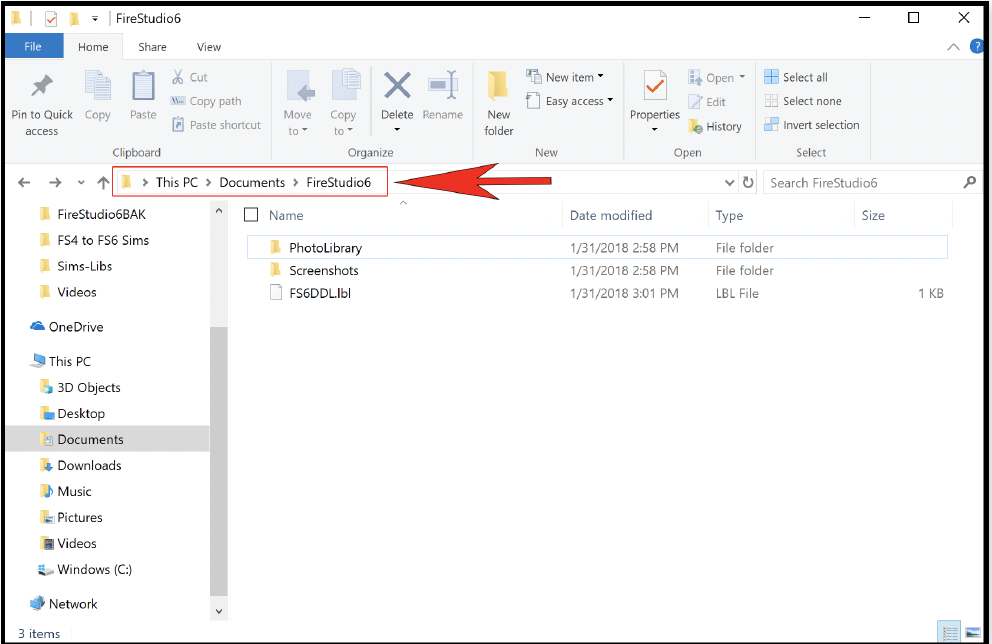
Task: Click the Open command
Action: [x=717, y=78]
